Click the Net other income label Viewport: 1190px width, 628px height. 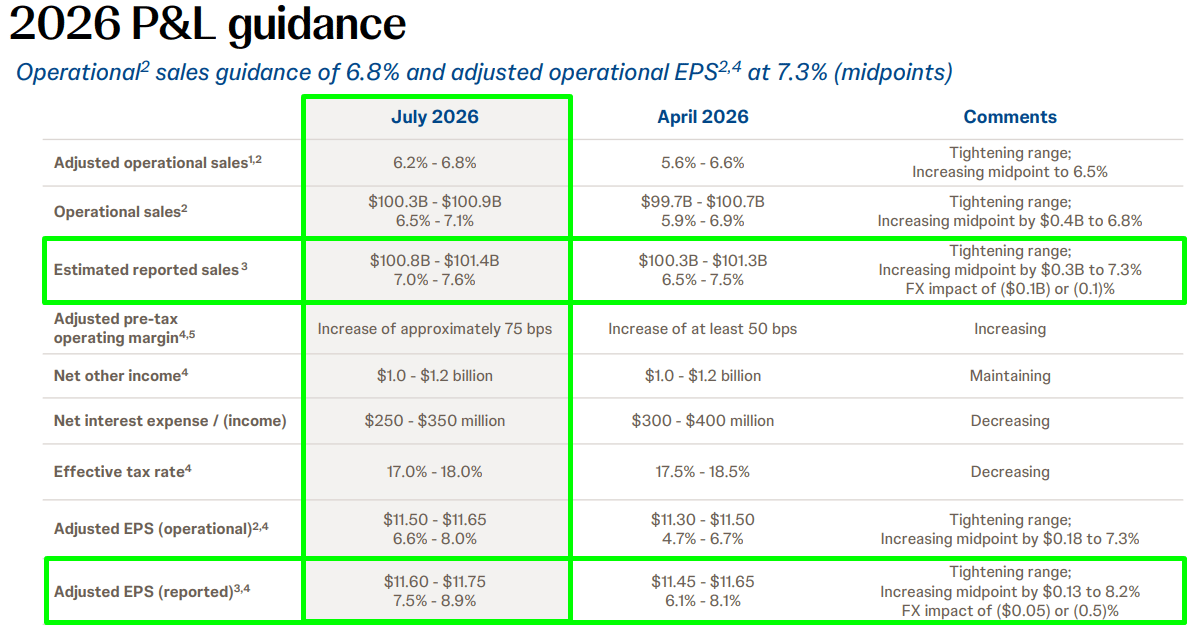121,375
